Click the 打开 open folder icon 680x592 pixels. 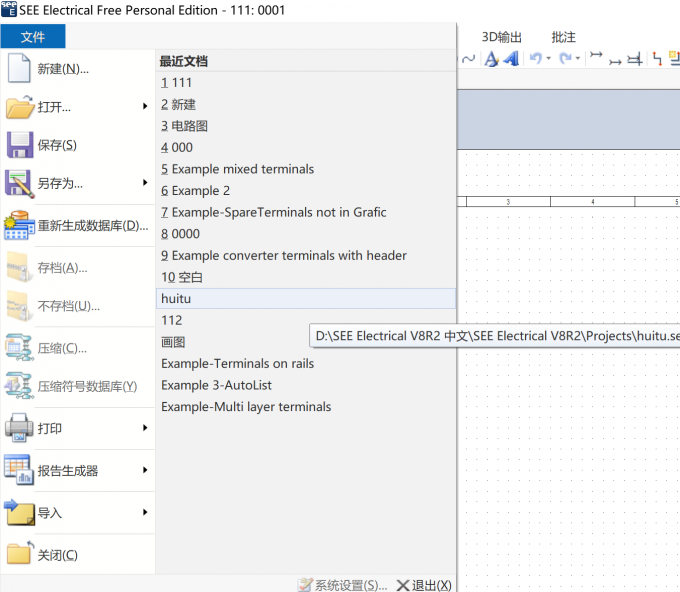pyautogui.click(x=20, y=107)
